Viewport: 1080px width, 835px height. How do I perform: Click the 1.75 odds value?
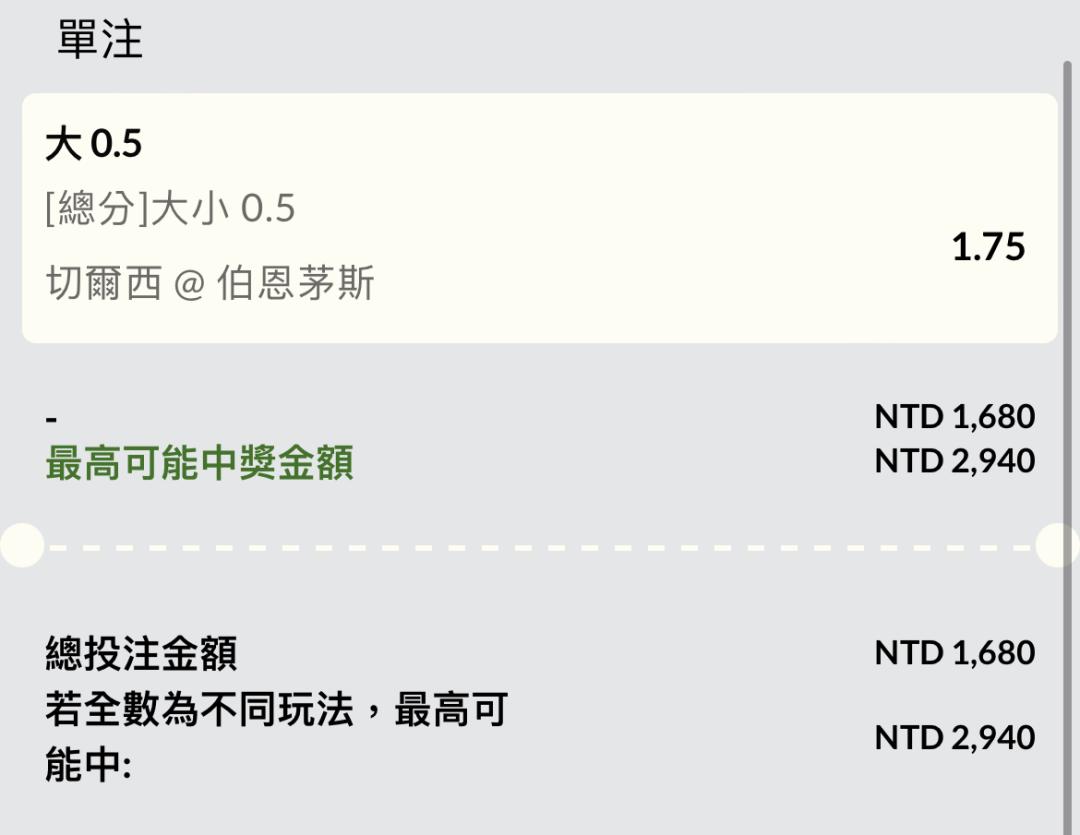pos(988,247)
